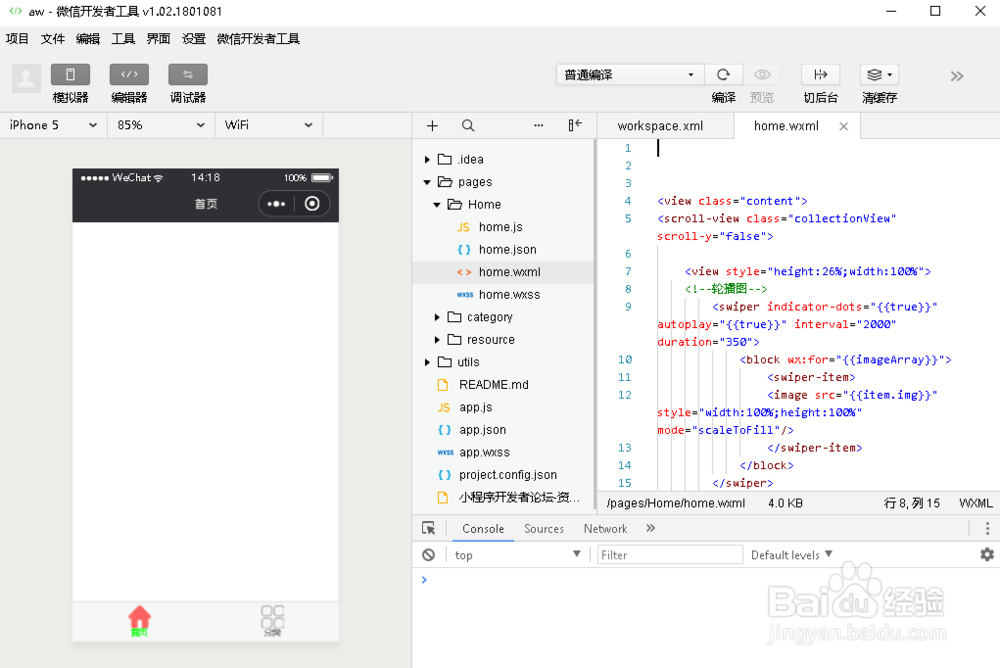Switch to the Network tab
Screen dimensions: 1000x668
click(605, 529)
